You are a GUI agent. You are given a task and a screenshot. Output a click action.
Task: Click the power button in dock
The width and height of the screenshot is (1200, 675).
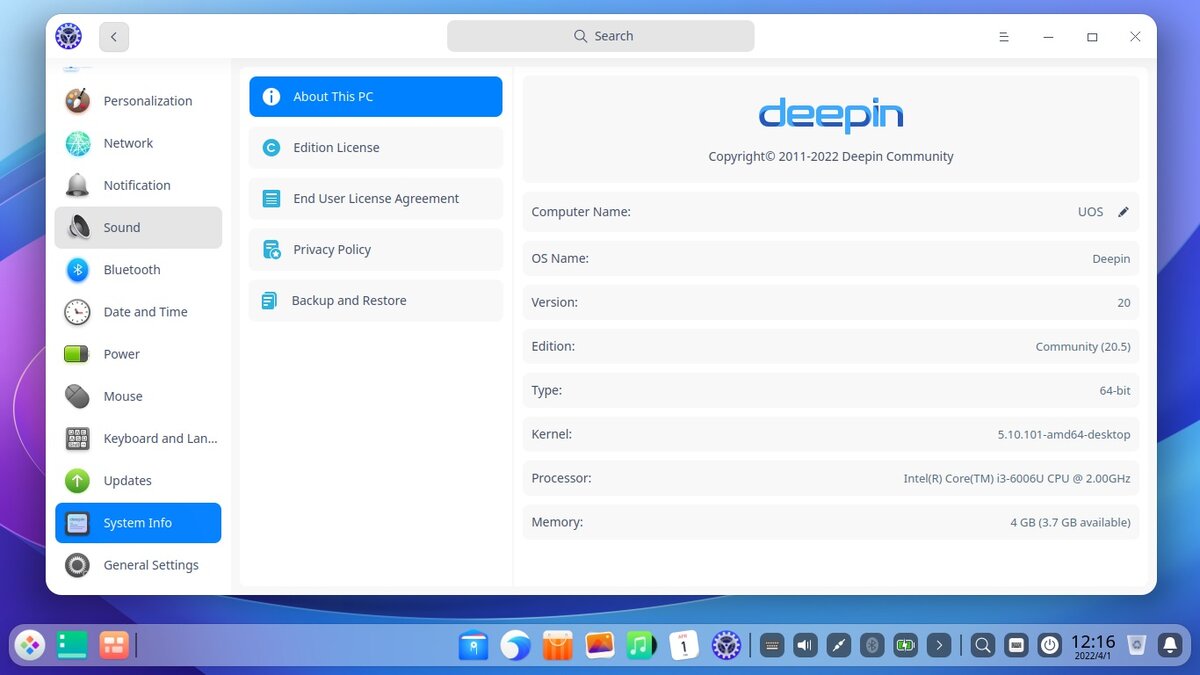[x=1049, y=646]
